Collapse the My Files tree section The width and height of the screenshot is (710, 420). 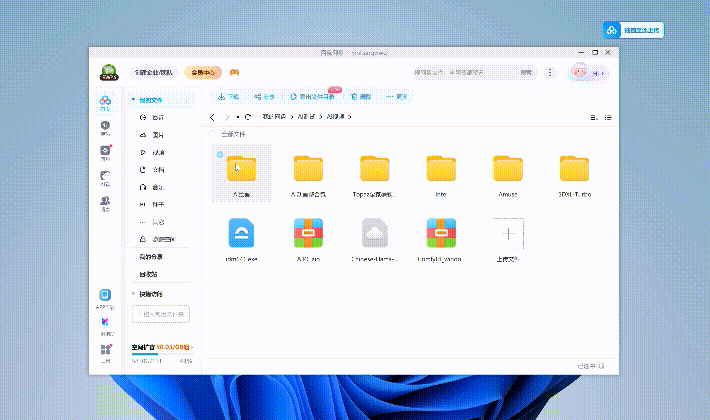click(133, 100)
